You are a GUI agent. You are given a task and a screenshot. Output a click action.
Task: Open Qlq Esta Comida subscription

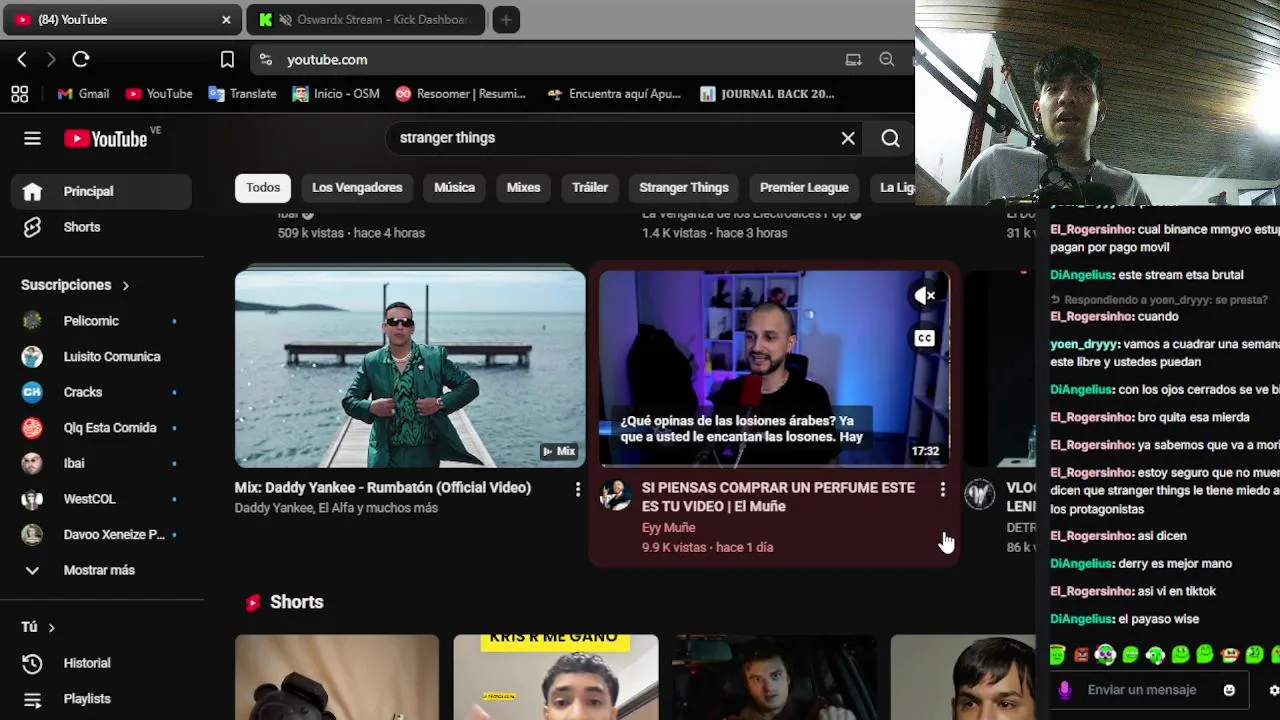[101, 428]
